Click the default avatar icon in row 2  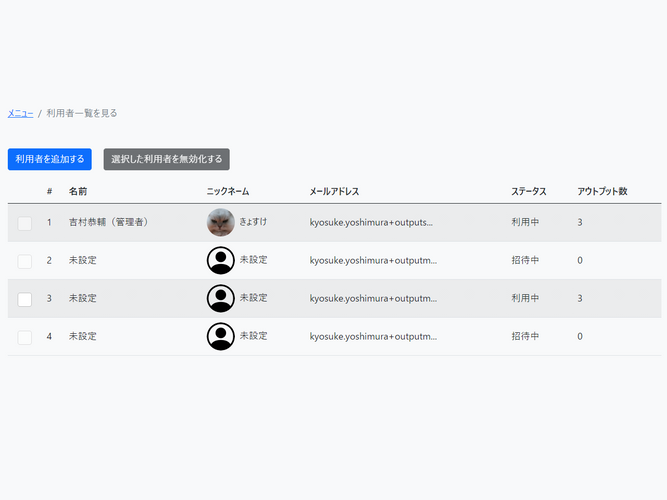(220, 260)
